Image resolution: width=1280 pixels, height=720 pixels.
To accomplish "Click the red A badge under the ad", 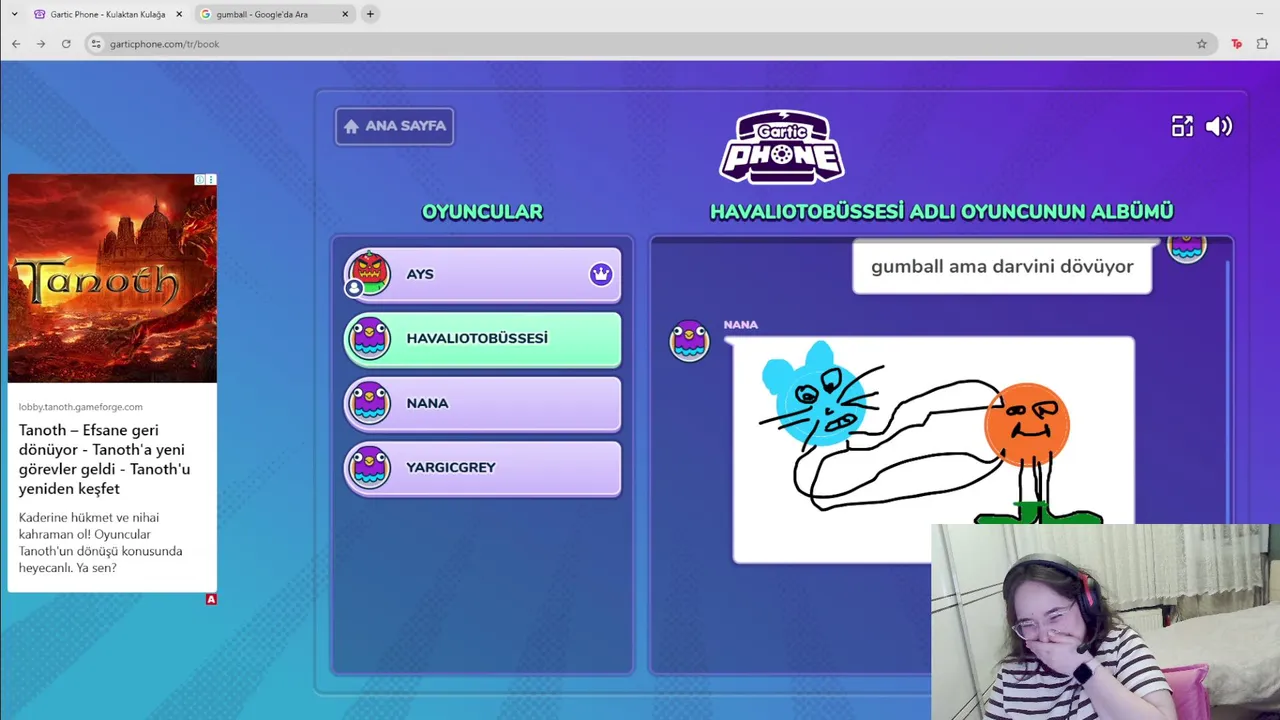I will coord(211,599).
